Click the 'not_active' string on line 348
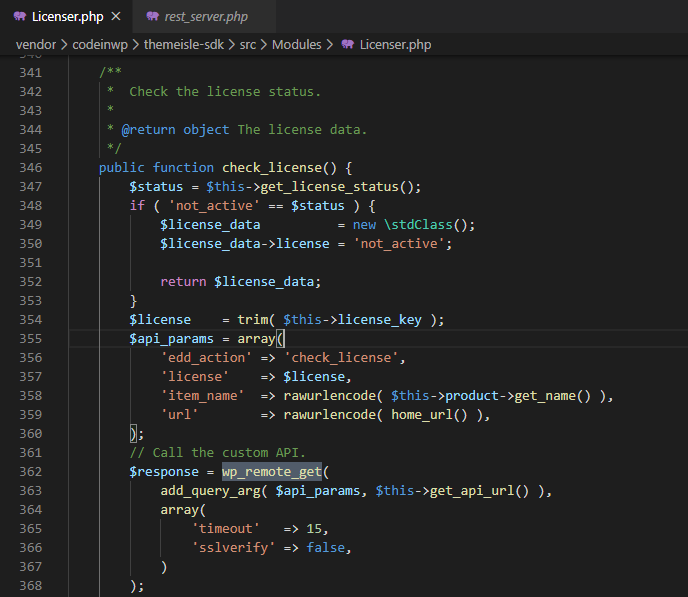688x597 pixels. click(x=214, y=206)
